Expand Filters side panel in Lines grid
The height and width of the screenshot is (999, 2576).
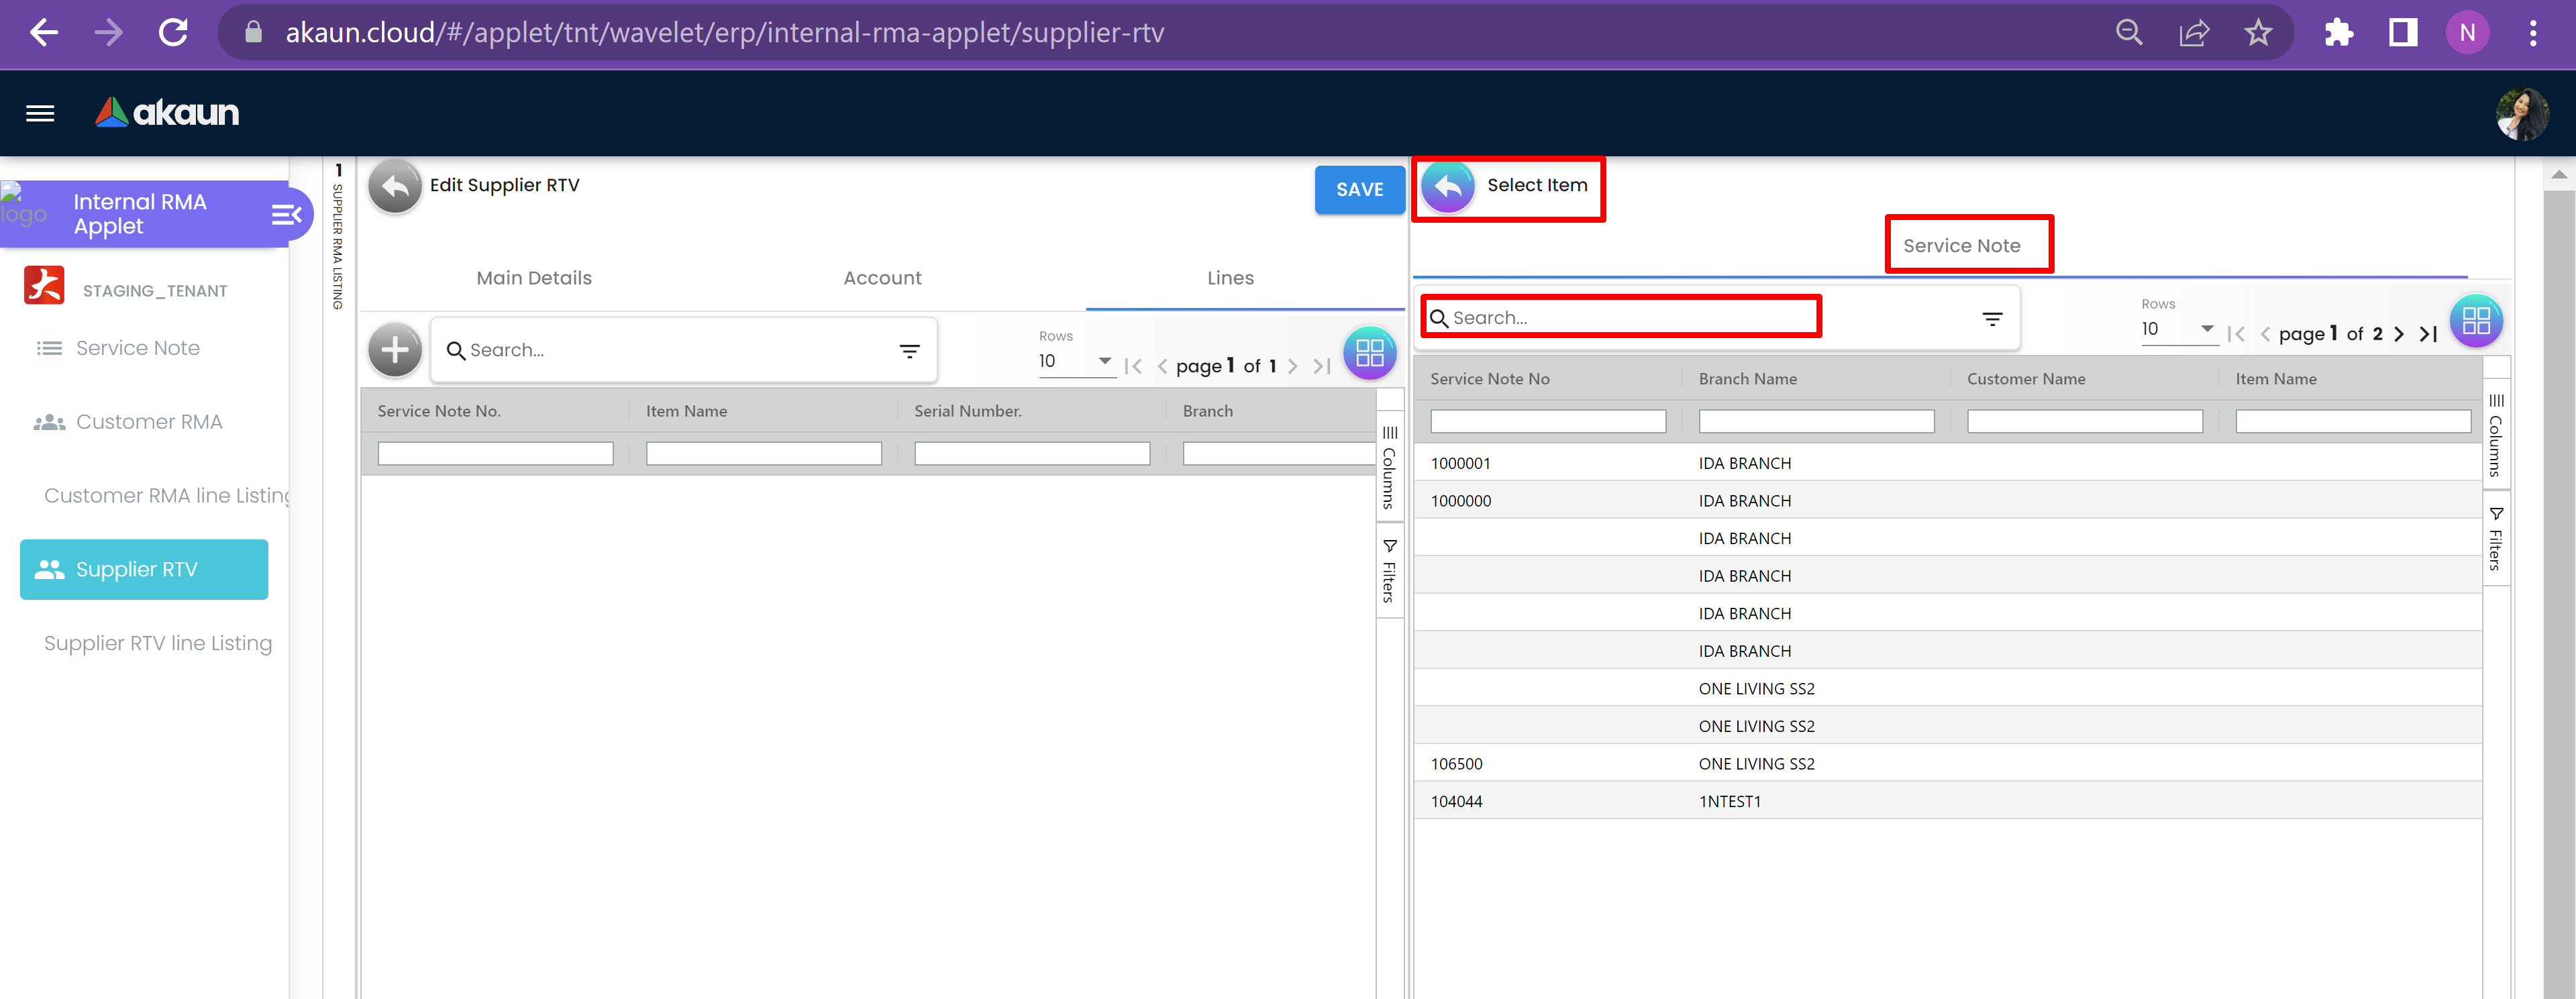1389,571
